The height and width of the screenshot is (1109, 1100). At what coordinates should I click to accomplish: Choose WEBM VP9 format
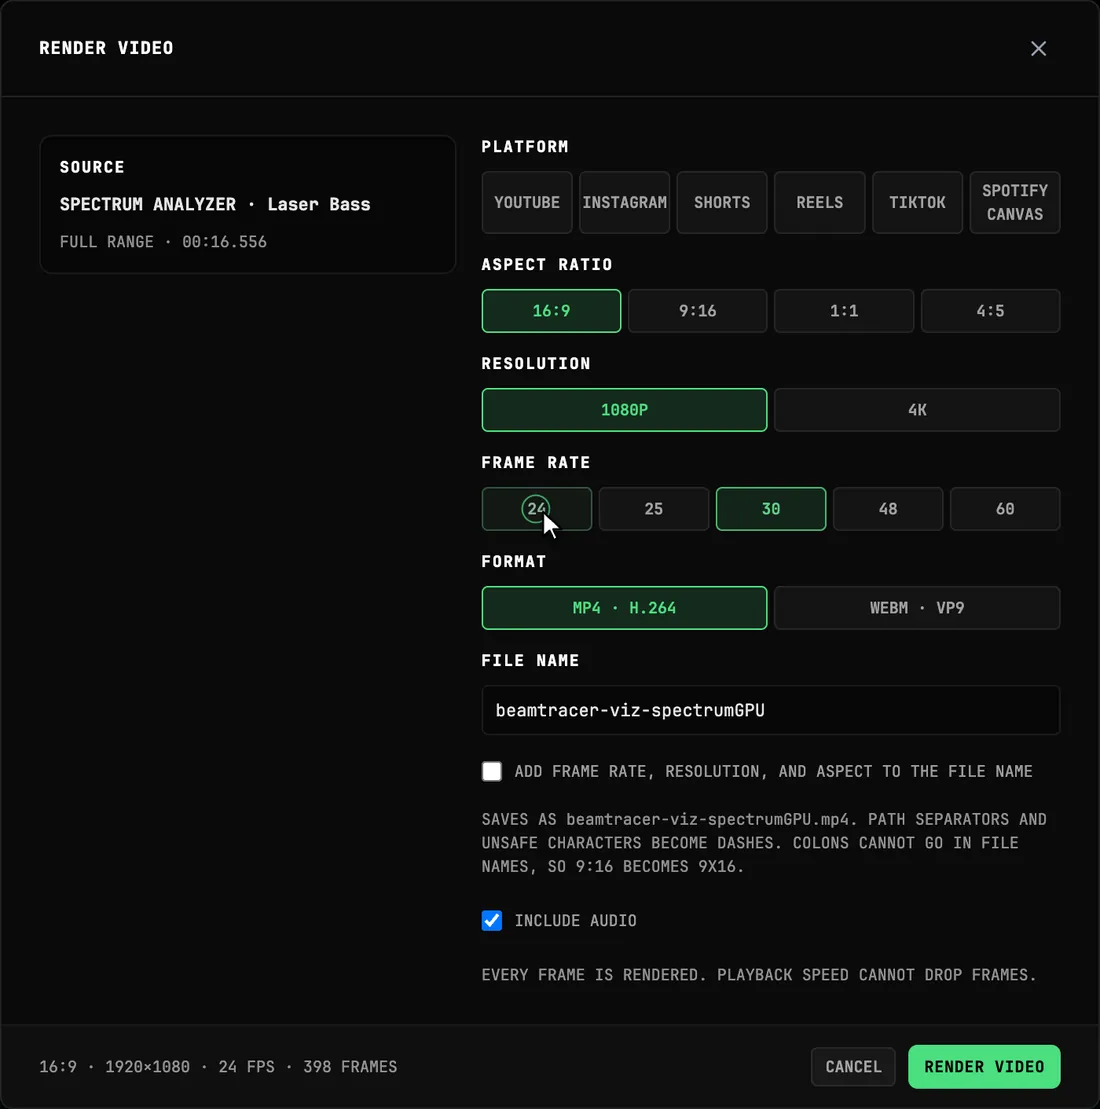(x=917, y=608)
